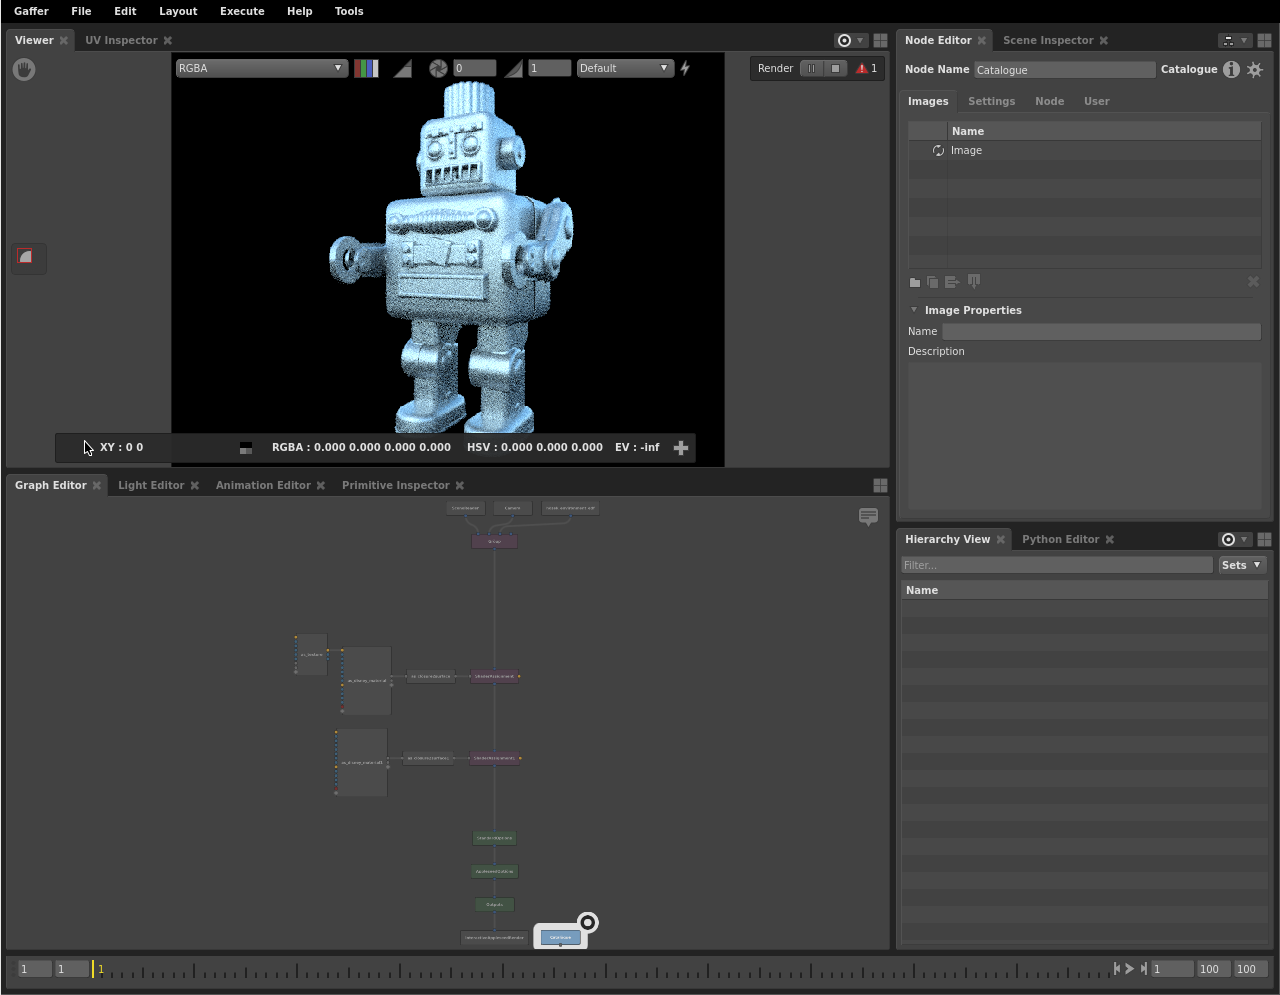The height and width of the screenshot is (995, 1280).
Task: Click the annotations speech bubble in Graph Editor
Action: click(x=868, y=516)
